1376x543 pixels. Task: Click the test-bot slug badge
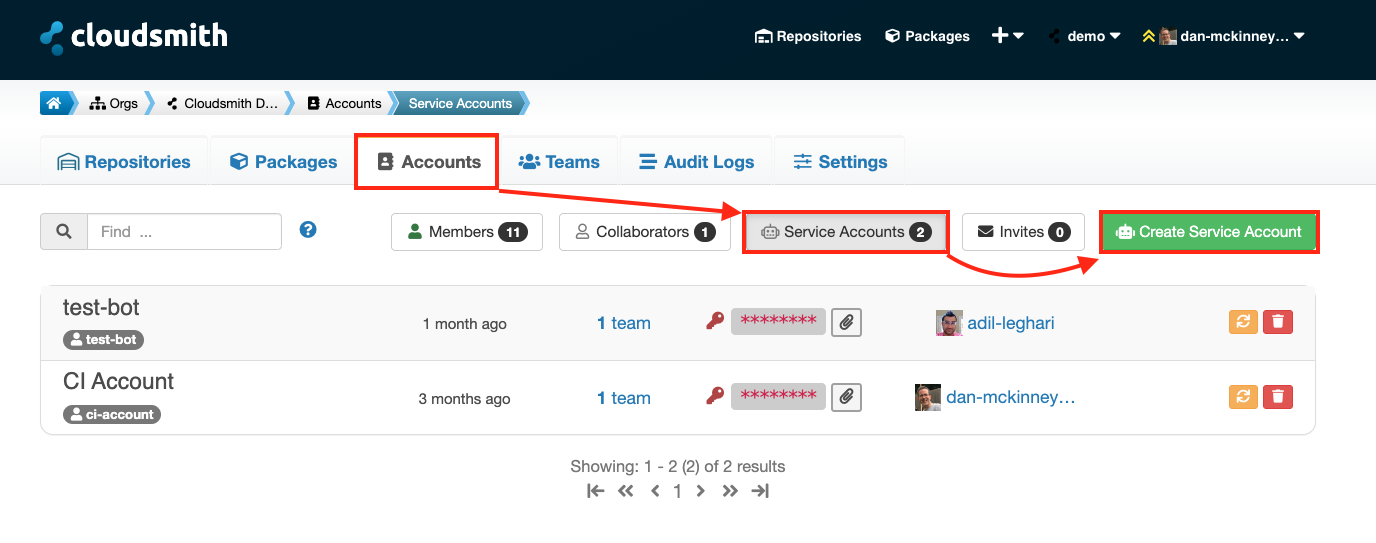pyautogui.click(x=103, y=340)
